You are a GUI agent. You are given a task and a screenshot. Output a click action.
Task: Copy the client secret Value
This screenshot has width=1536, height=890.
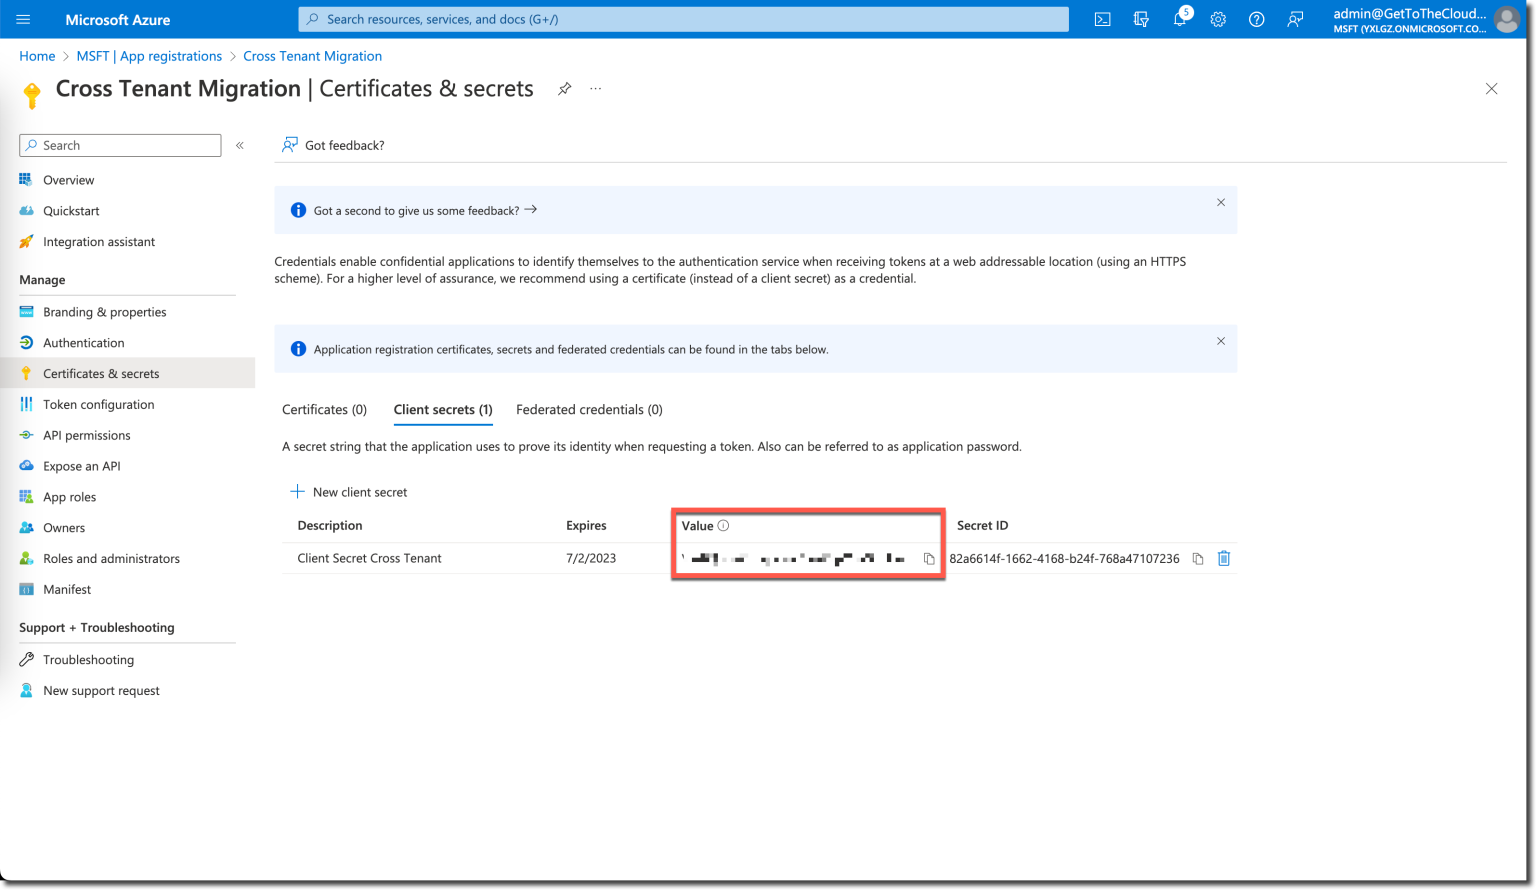pos(929,559)
